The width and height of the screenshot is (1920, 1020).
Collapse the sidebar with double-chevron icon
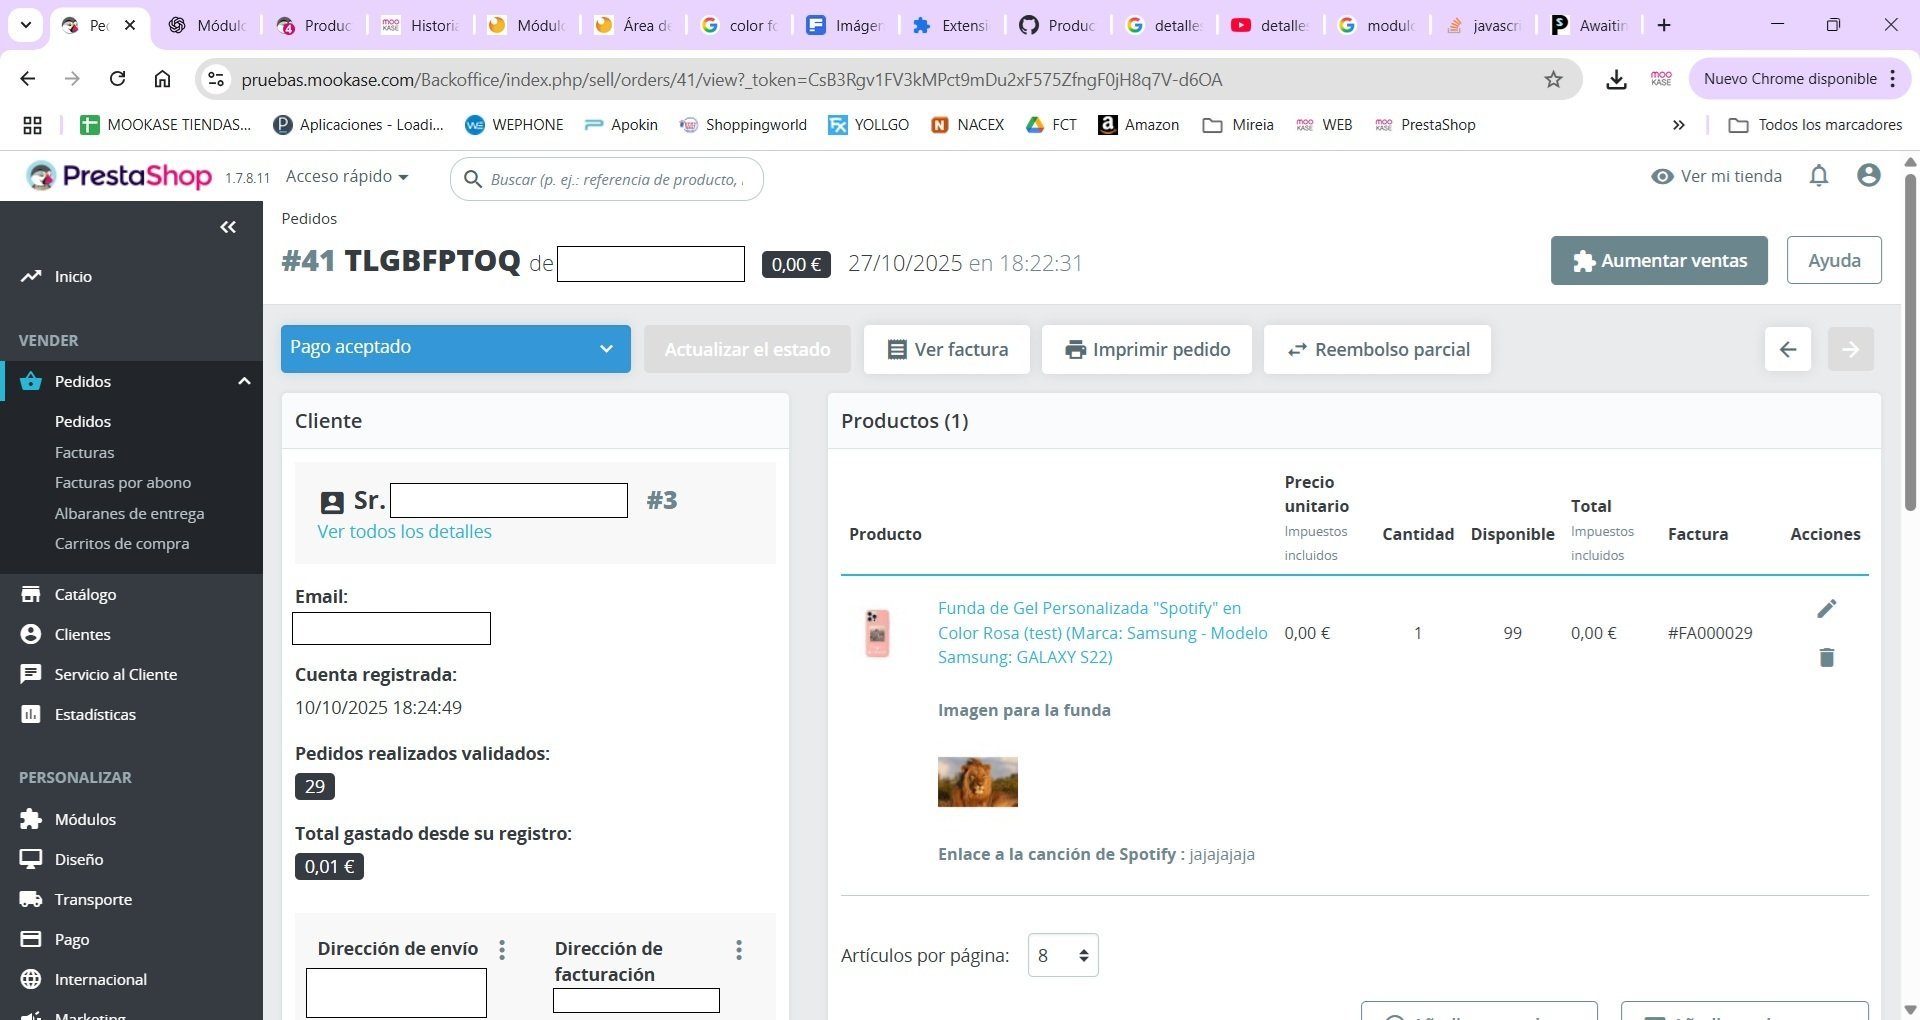[228, 227]
